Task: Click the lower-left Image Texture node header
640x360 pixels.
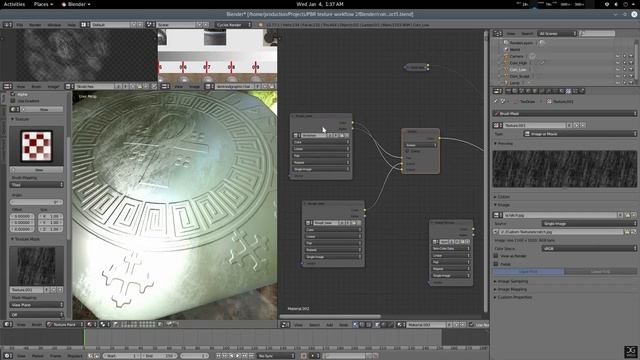Action: pyautogui.click(x=333, y=203)
